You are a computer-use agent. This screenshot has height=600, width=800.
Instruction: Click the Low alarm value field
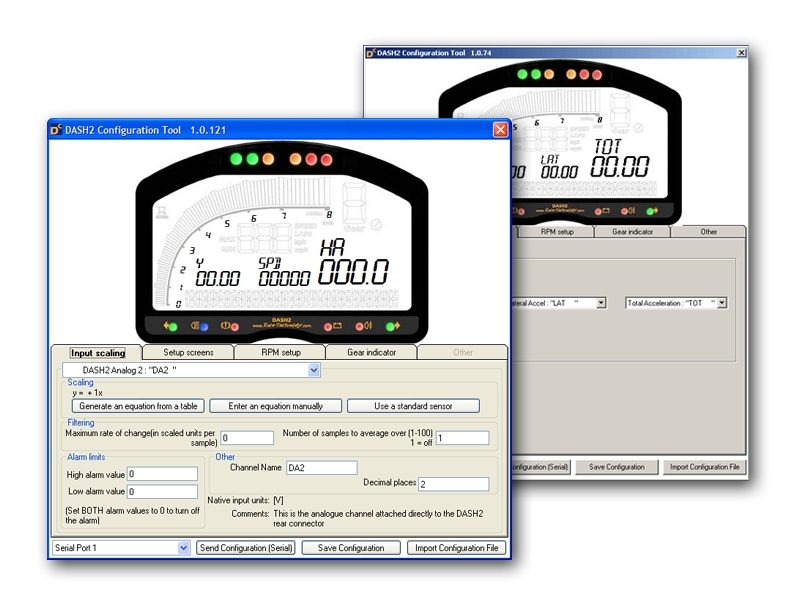coord(162,492)
